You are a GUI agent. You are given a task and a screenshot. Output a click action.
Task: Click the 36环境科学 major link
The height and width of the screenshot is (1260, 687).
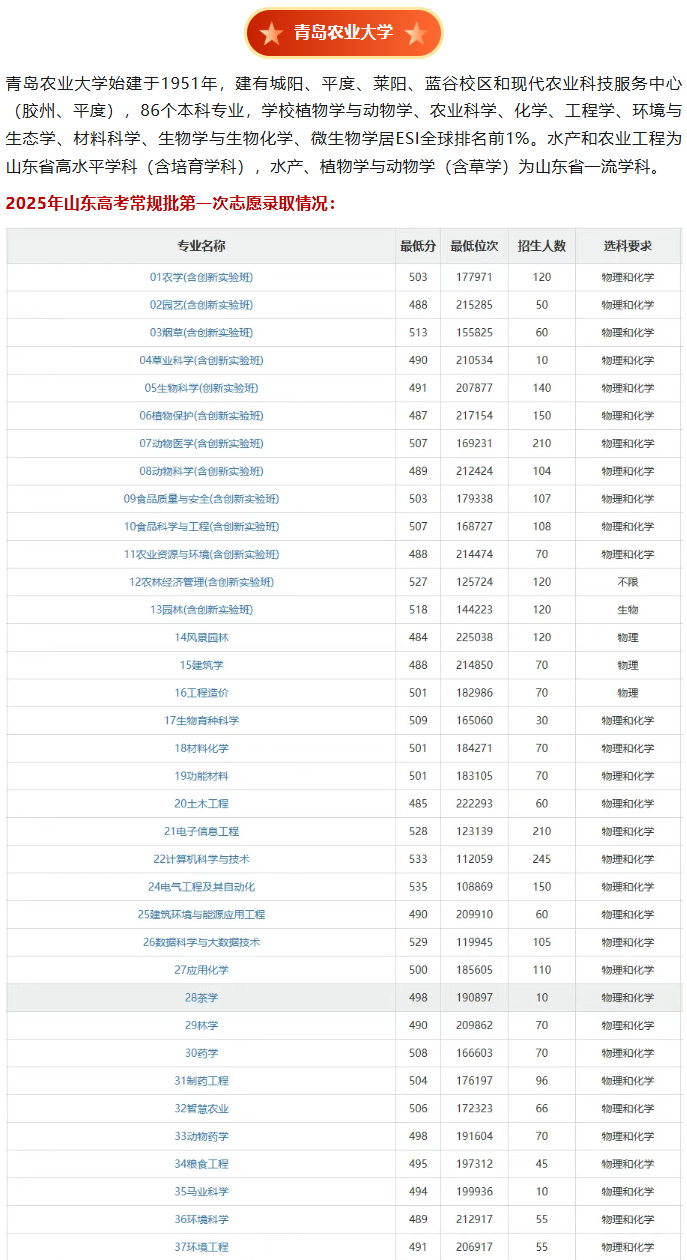[201, 1219]
